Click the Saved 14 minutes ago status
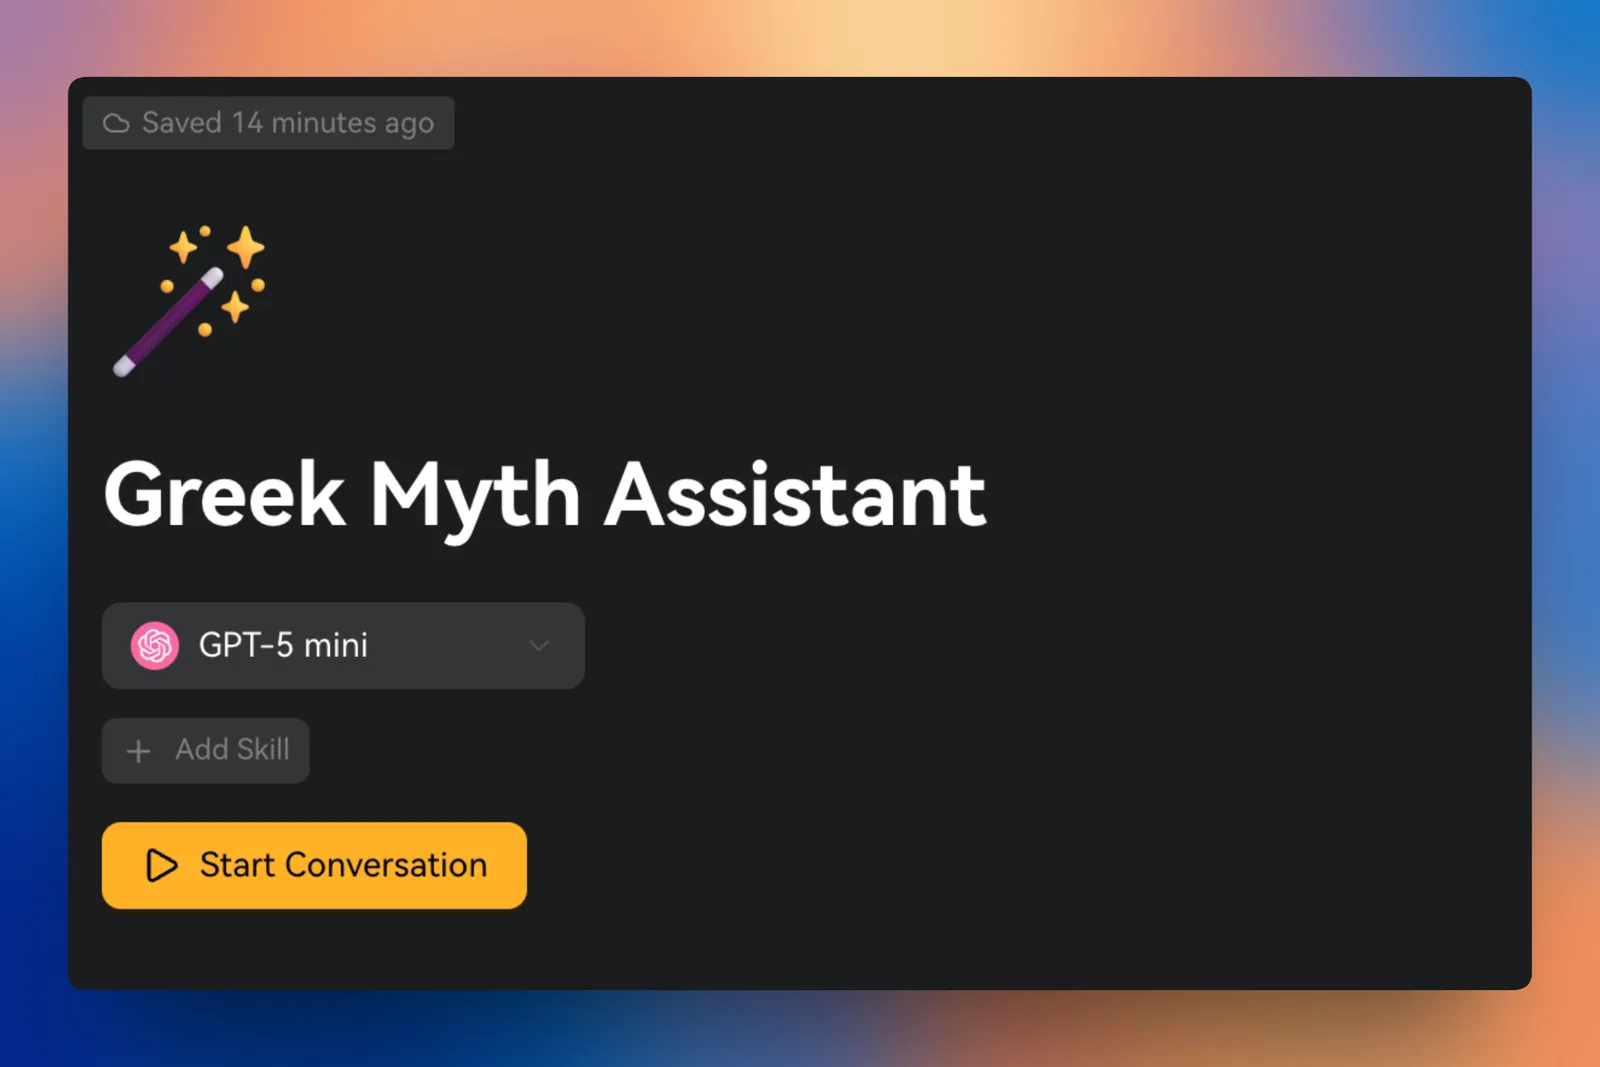The width and height of the screenshot is (1600, 1067). pos(268,123)
